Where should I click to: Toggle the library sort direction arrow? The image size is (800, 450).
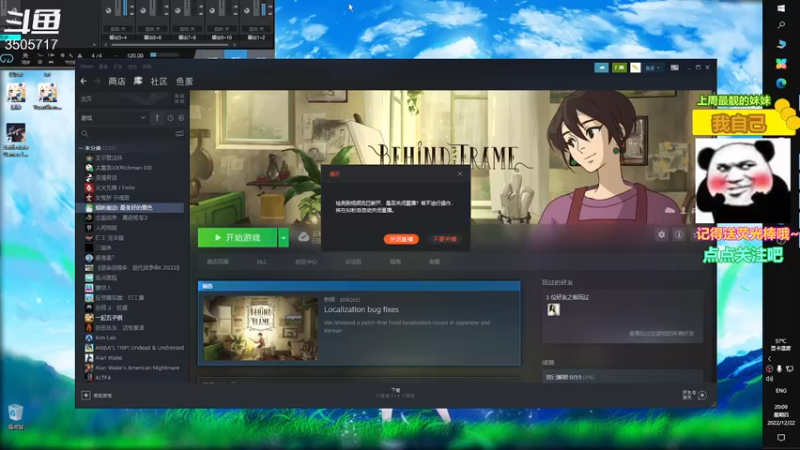157,118
